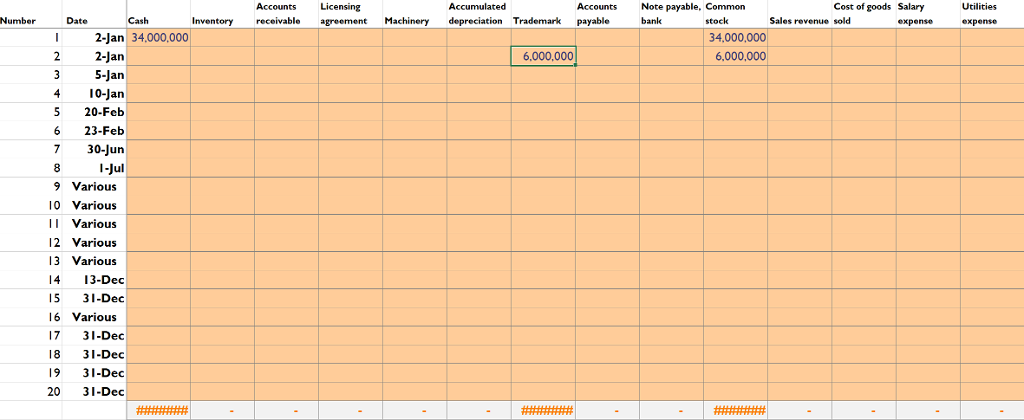Click the 31-Dec date in row 17
1024x420 pixels.
pos(95,336)
